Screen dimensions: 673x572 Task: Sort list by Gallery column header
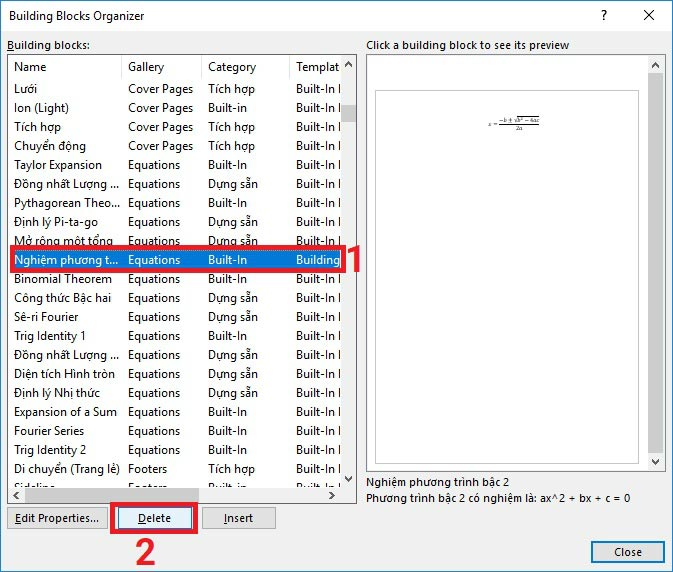(160, 67)
